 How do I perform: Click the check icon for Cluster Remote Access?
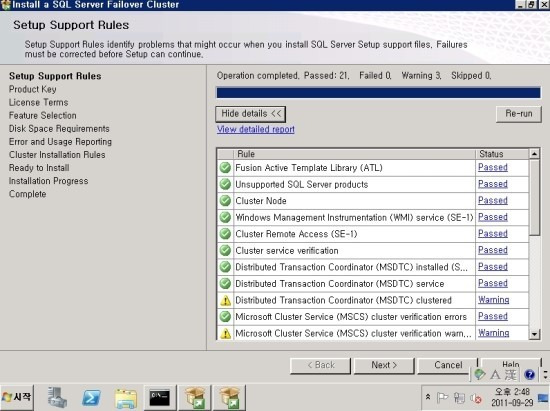[225, 234]
